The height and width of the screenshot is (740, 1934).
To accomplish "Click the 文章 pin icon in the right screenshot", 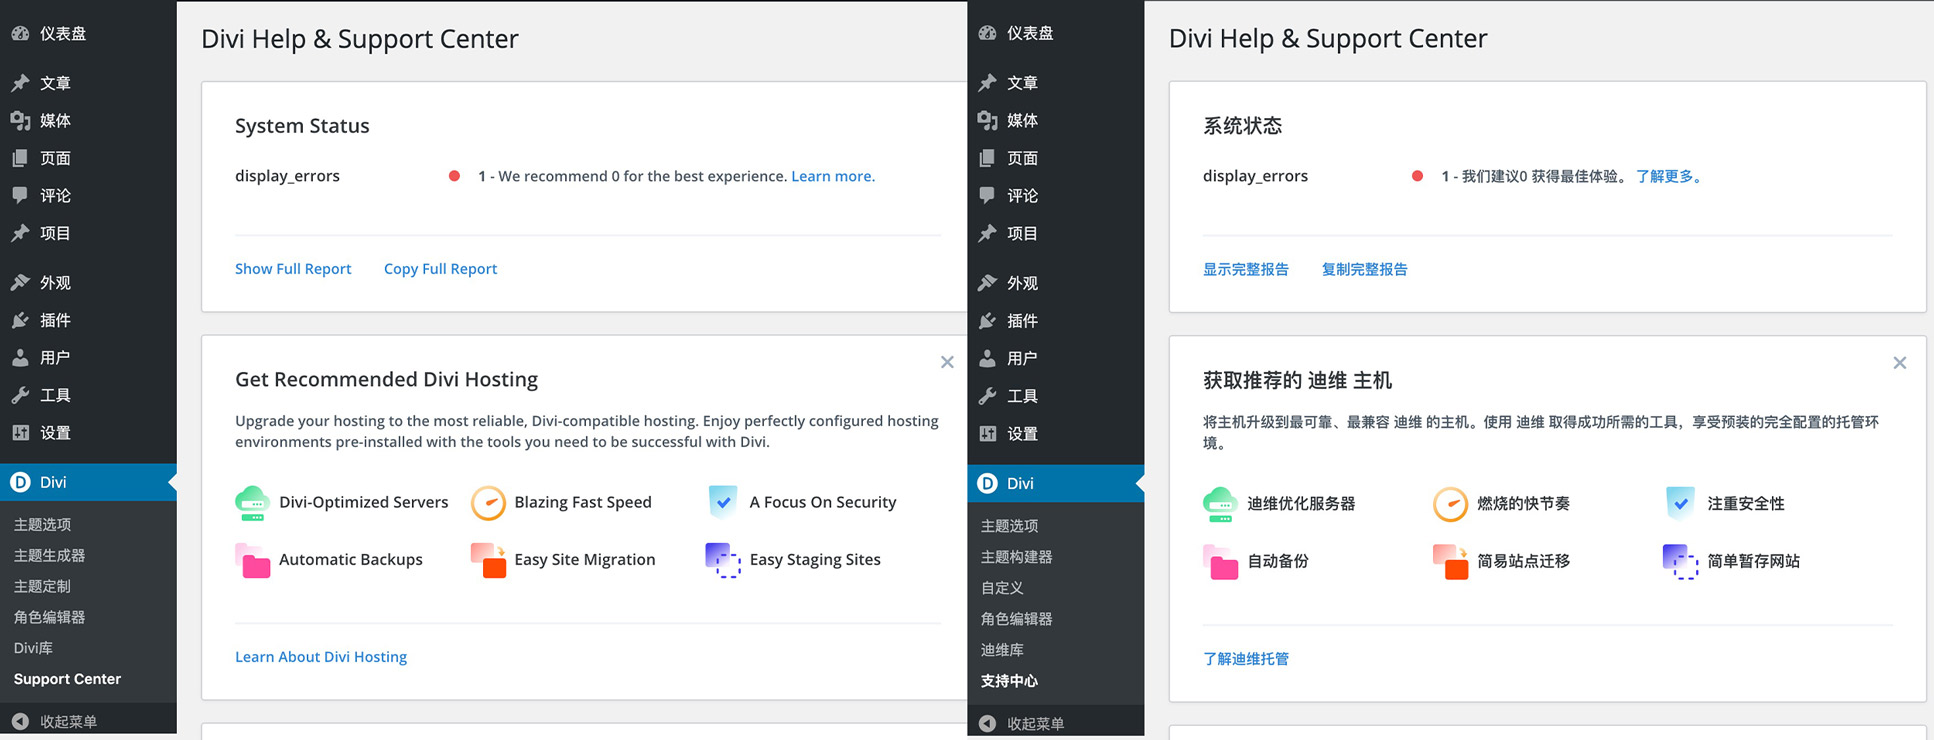I will pyautogui.click(x=987, y=83).
